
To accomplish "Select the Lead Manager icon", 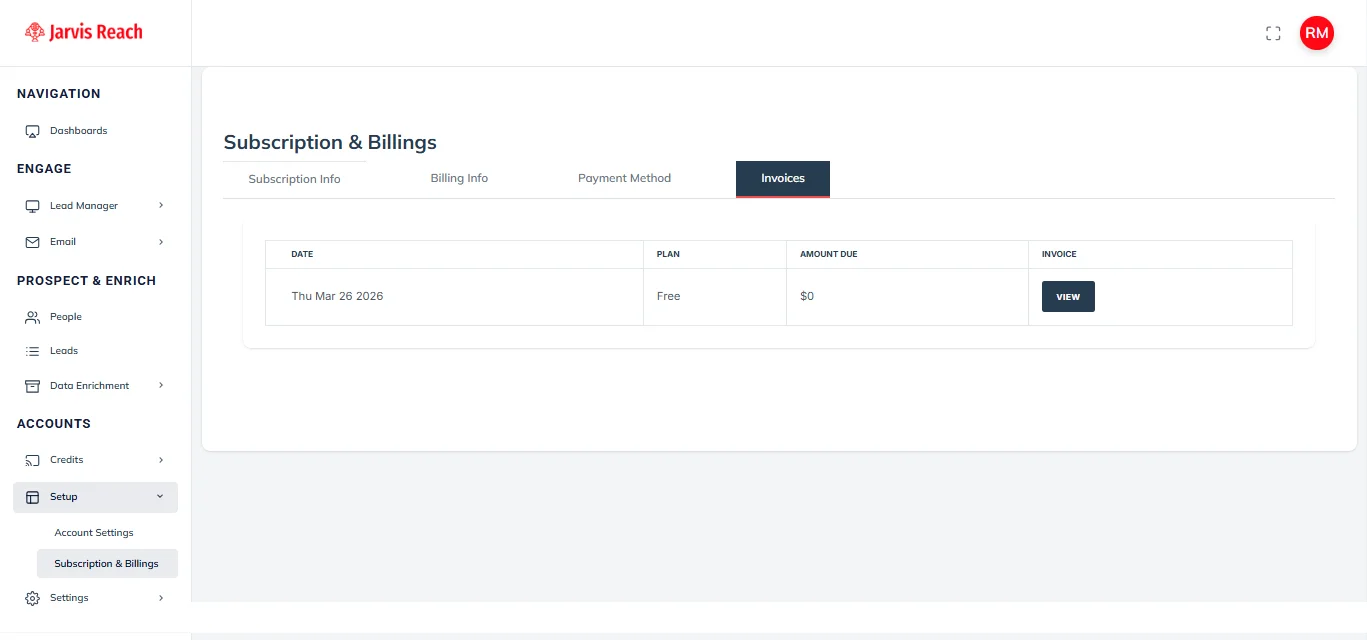I will click(31, 205).
